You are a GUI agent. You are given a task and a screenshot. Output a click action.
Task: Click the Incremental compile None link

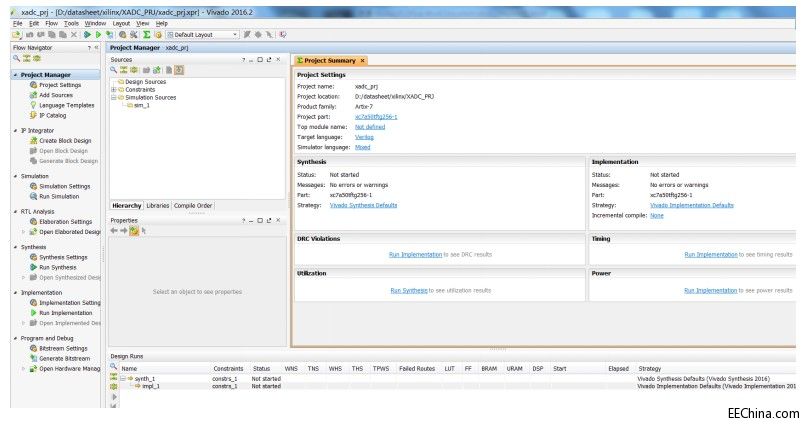656,215
